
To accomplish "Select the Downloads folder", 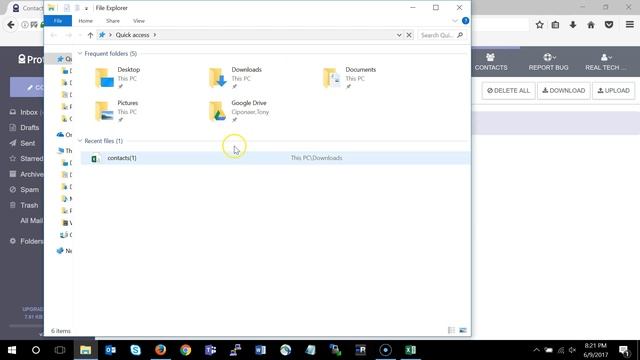I will tap(236, 78).
